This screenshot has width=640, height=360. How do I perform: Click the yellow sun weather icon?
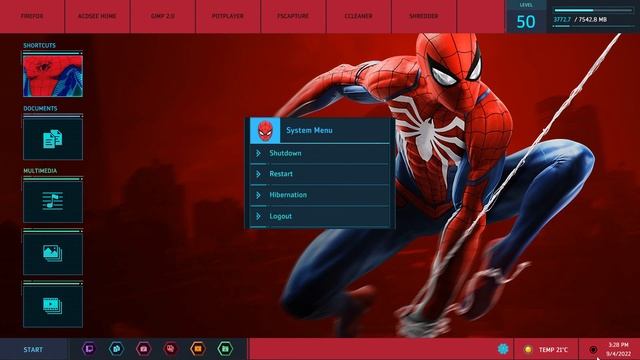click(x=528, y=349)
